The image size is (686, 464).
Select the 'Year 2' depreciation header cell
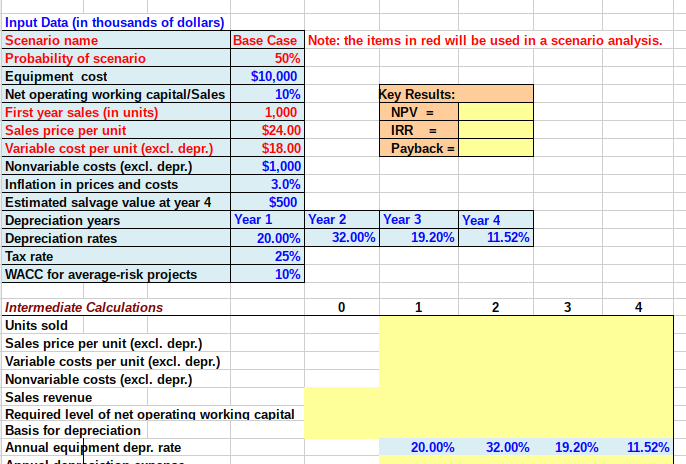coord(342,220)
